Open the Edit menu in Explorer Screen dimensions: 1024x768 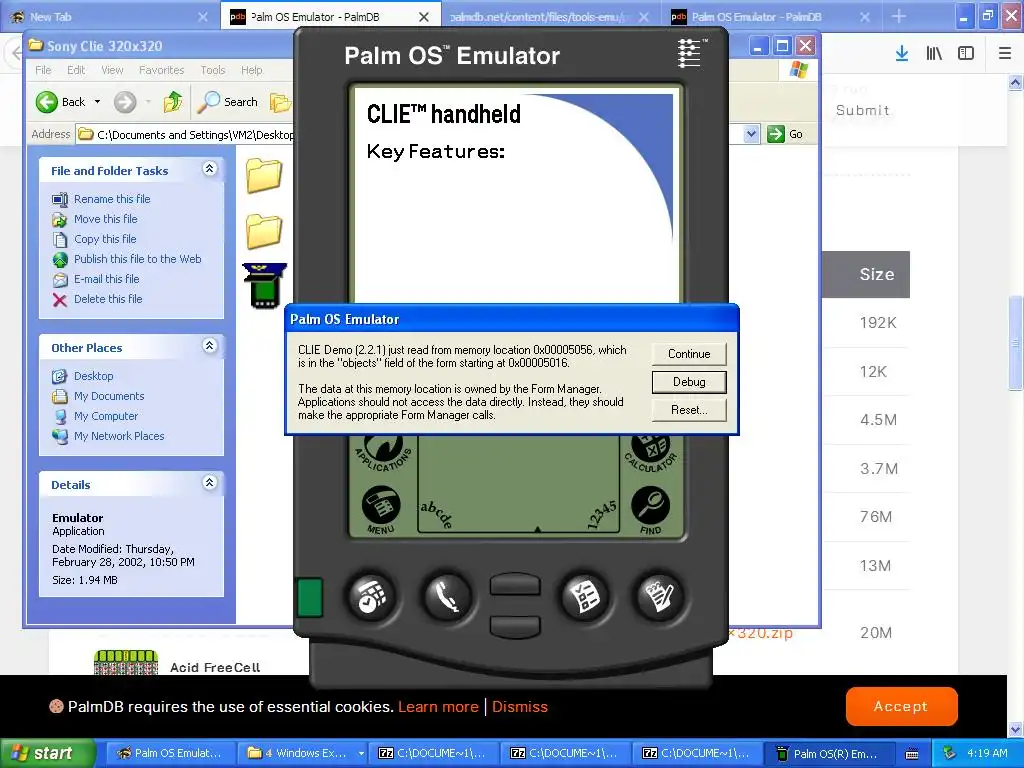click(76, 70)
